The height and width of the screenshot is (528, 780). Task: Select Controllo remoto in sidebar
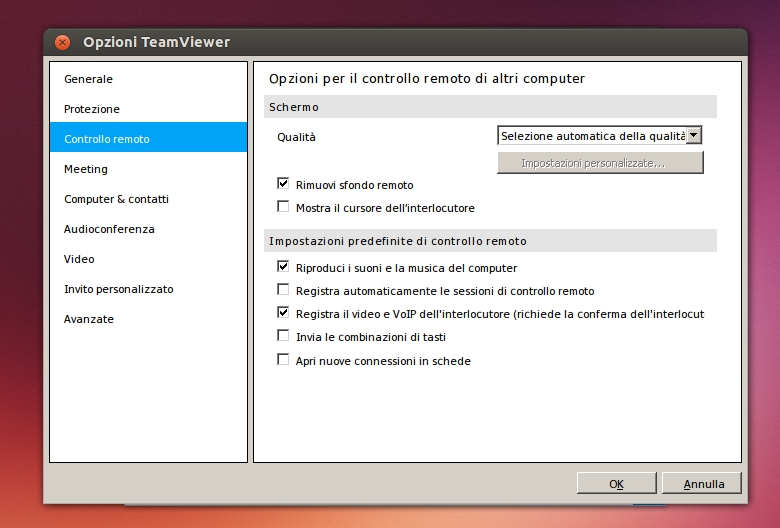[148, 139]
